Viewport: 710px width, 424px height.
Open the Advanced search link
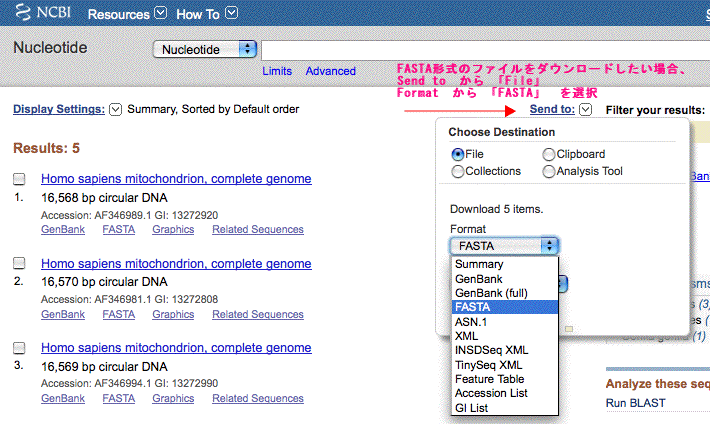coord(330,71)
